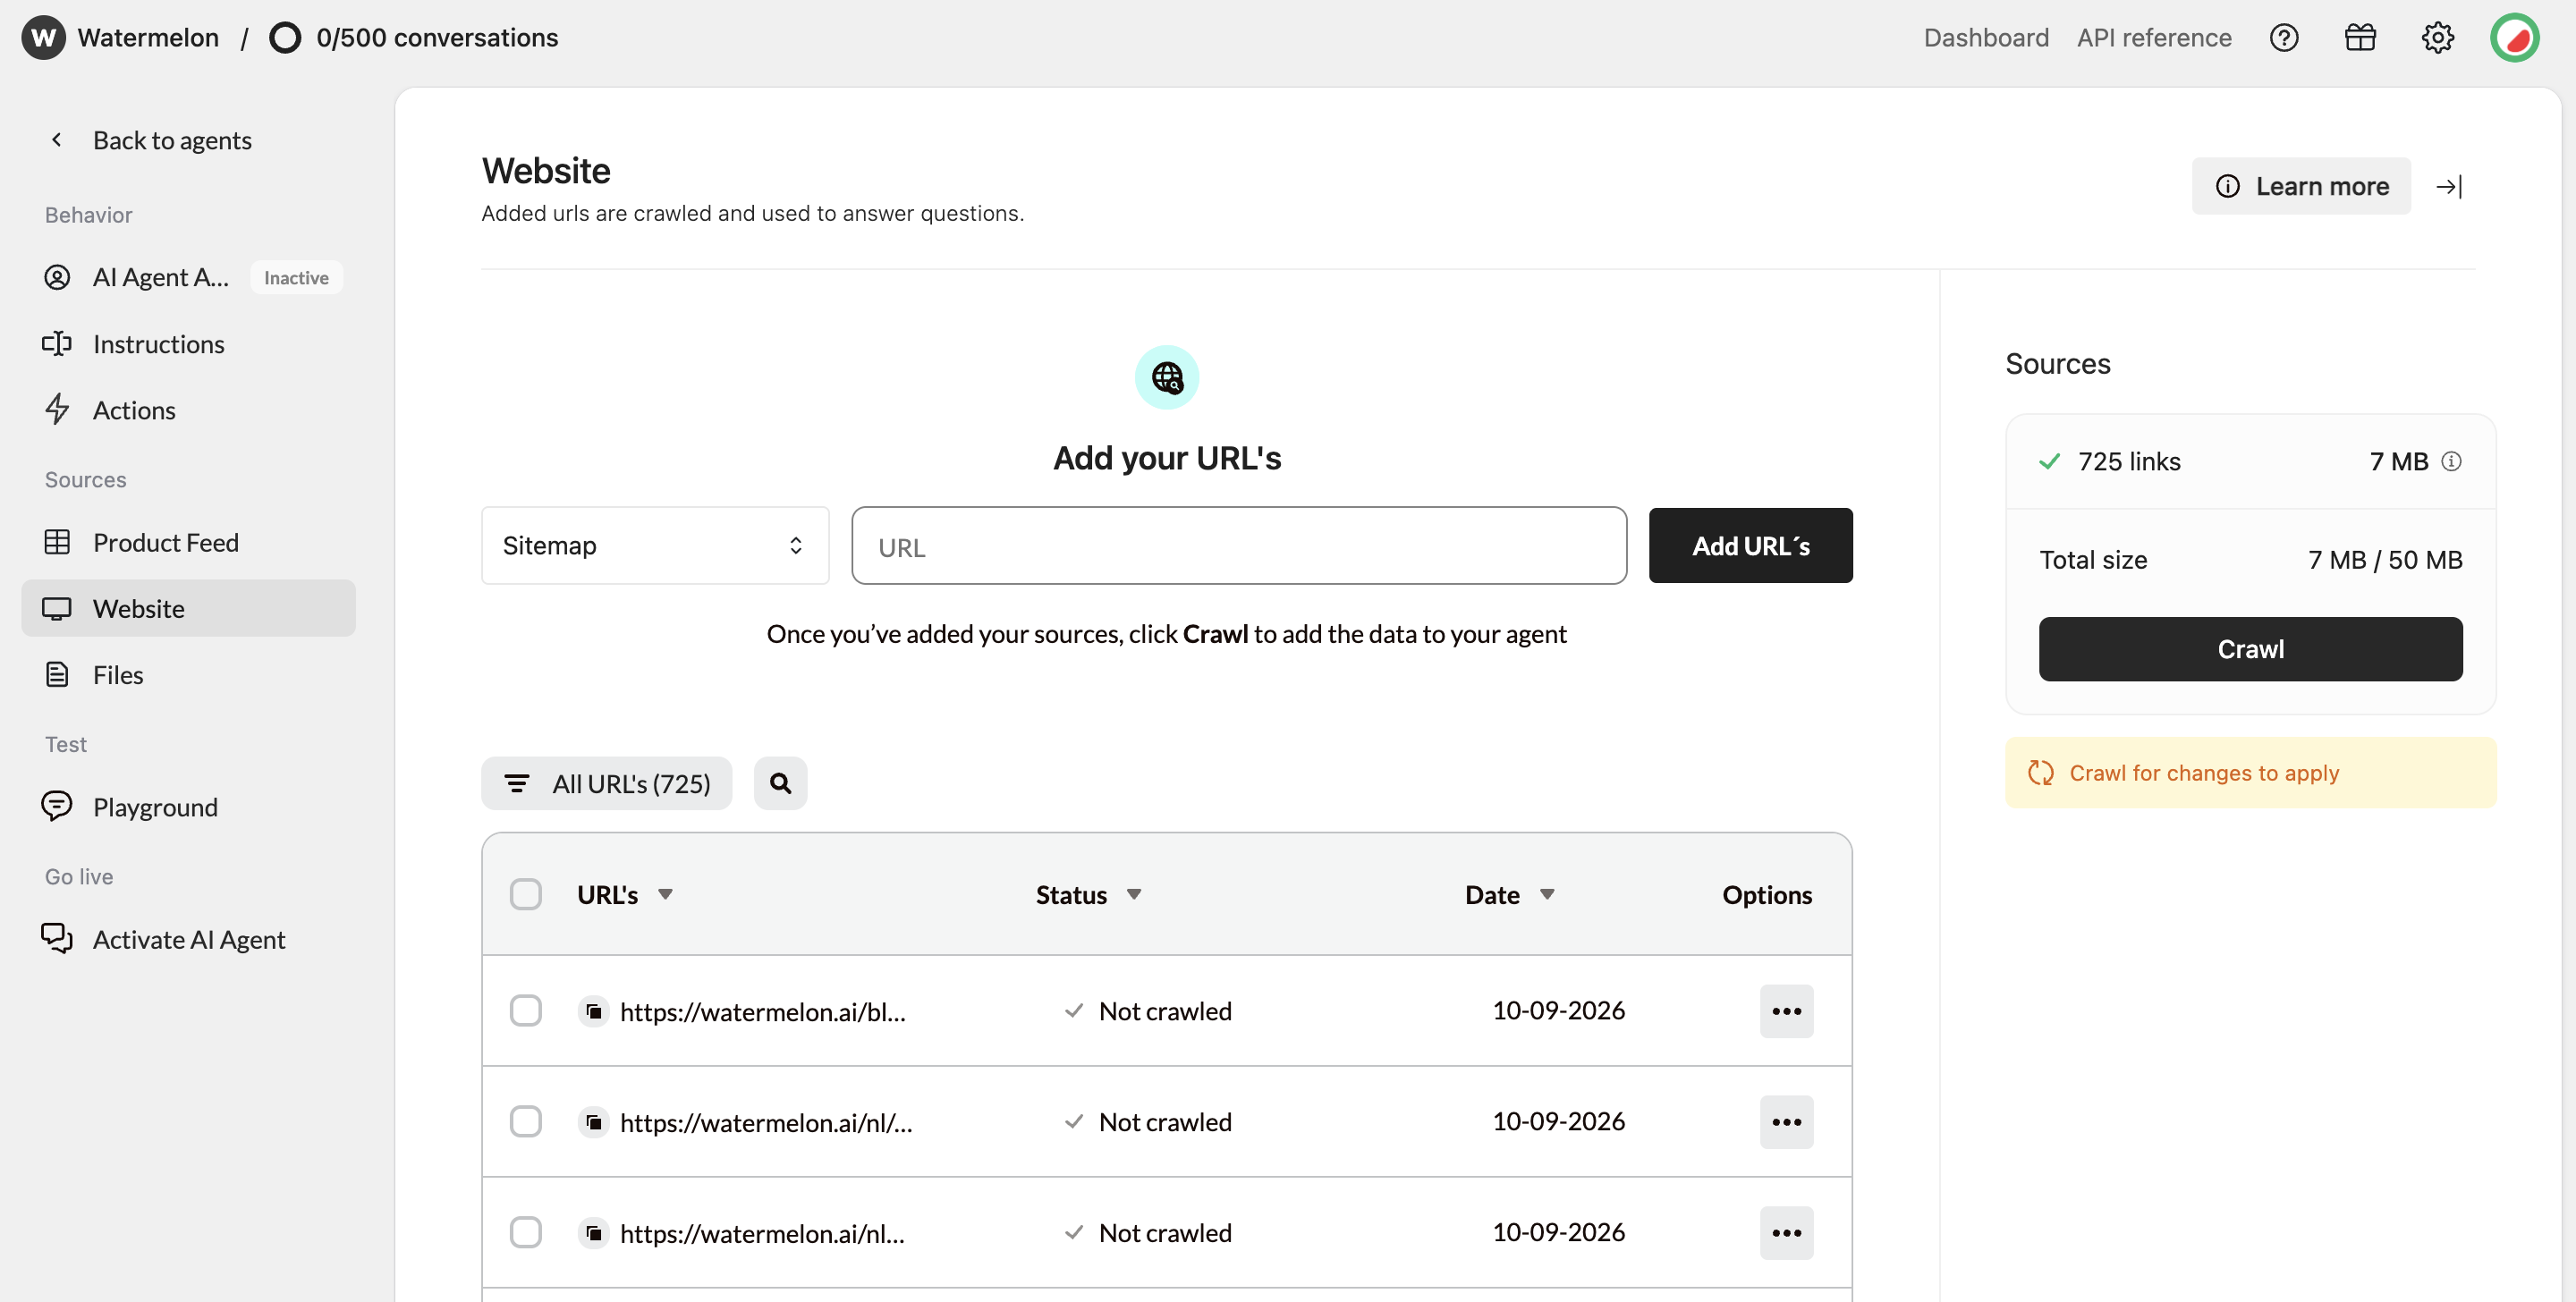Click the page icon of watermelon.ai/nl... row
Image resolution: width=2576 pixels, height=1302 pixels.
pyautogui.click(x=594, y=1233)
